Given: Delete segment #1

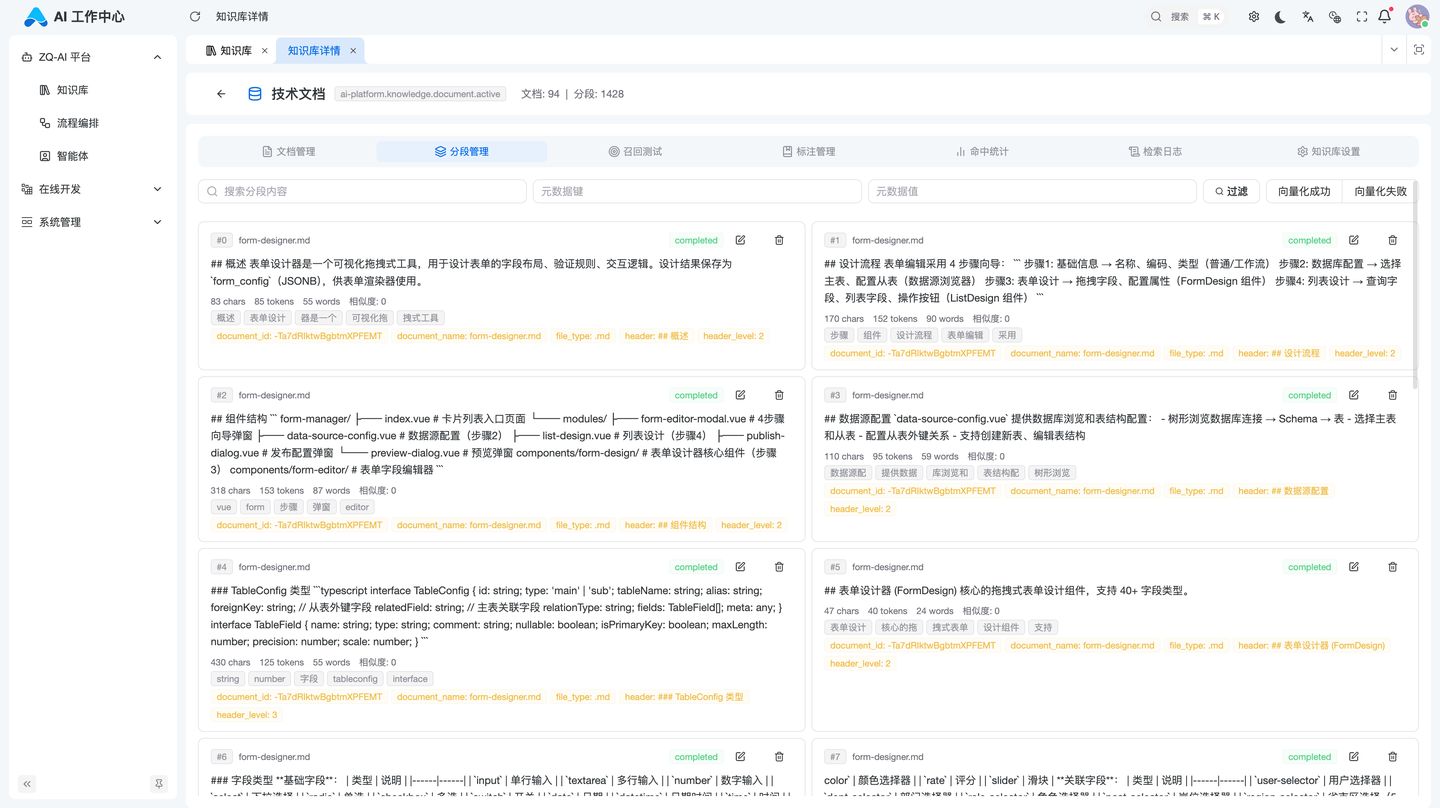Looking at the screenshot, I should pyautogui.click(x=1393, y=240).
